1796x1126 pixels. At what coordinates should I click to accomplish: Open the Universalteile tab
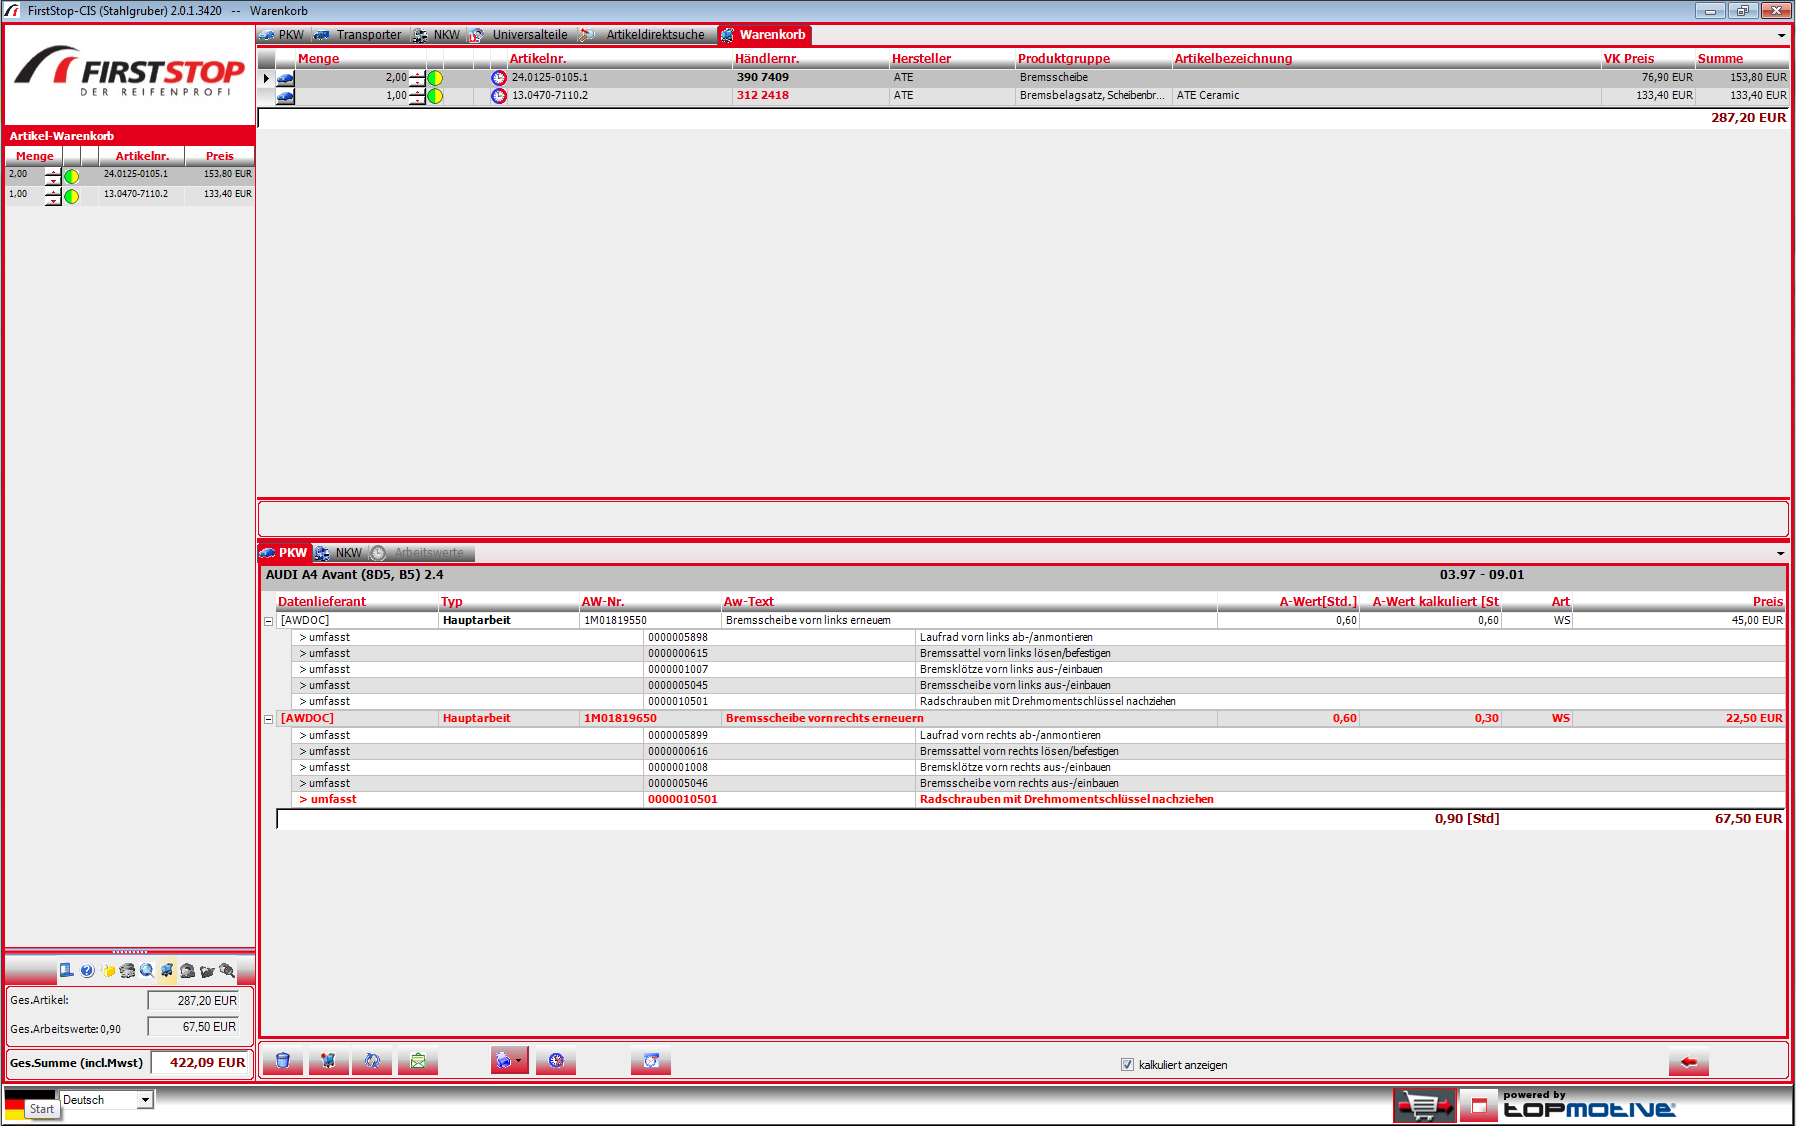click(x=519, y=35)
